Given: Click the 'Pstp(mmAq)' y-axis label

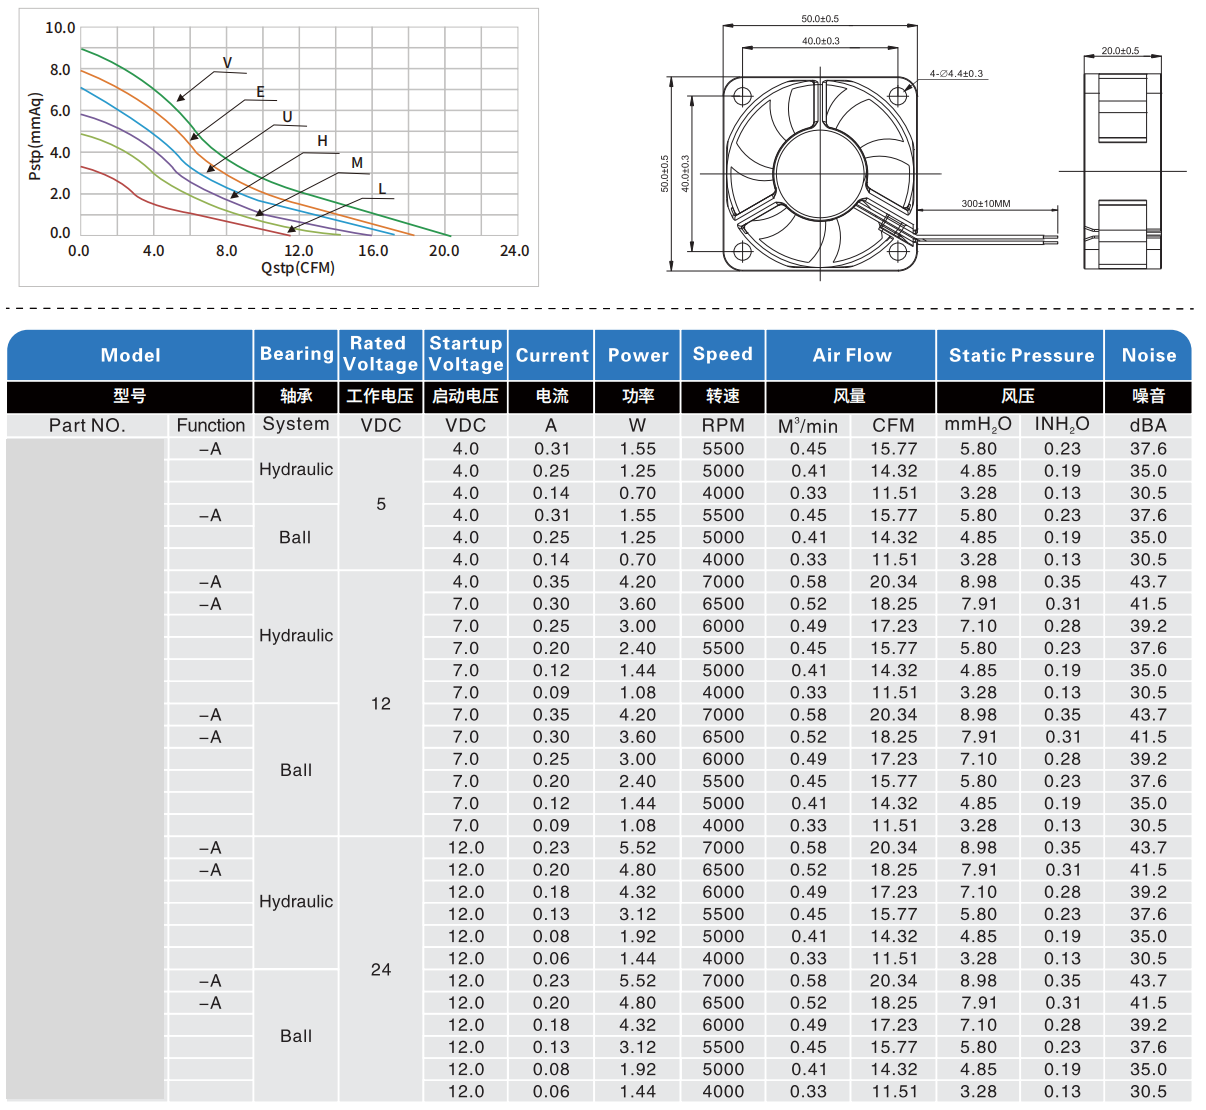Looking at the screenshot, I should pos(35,137).
